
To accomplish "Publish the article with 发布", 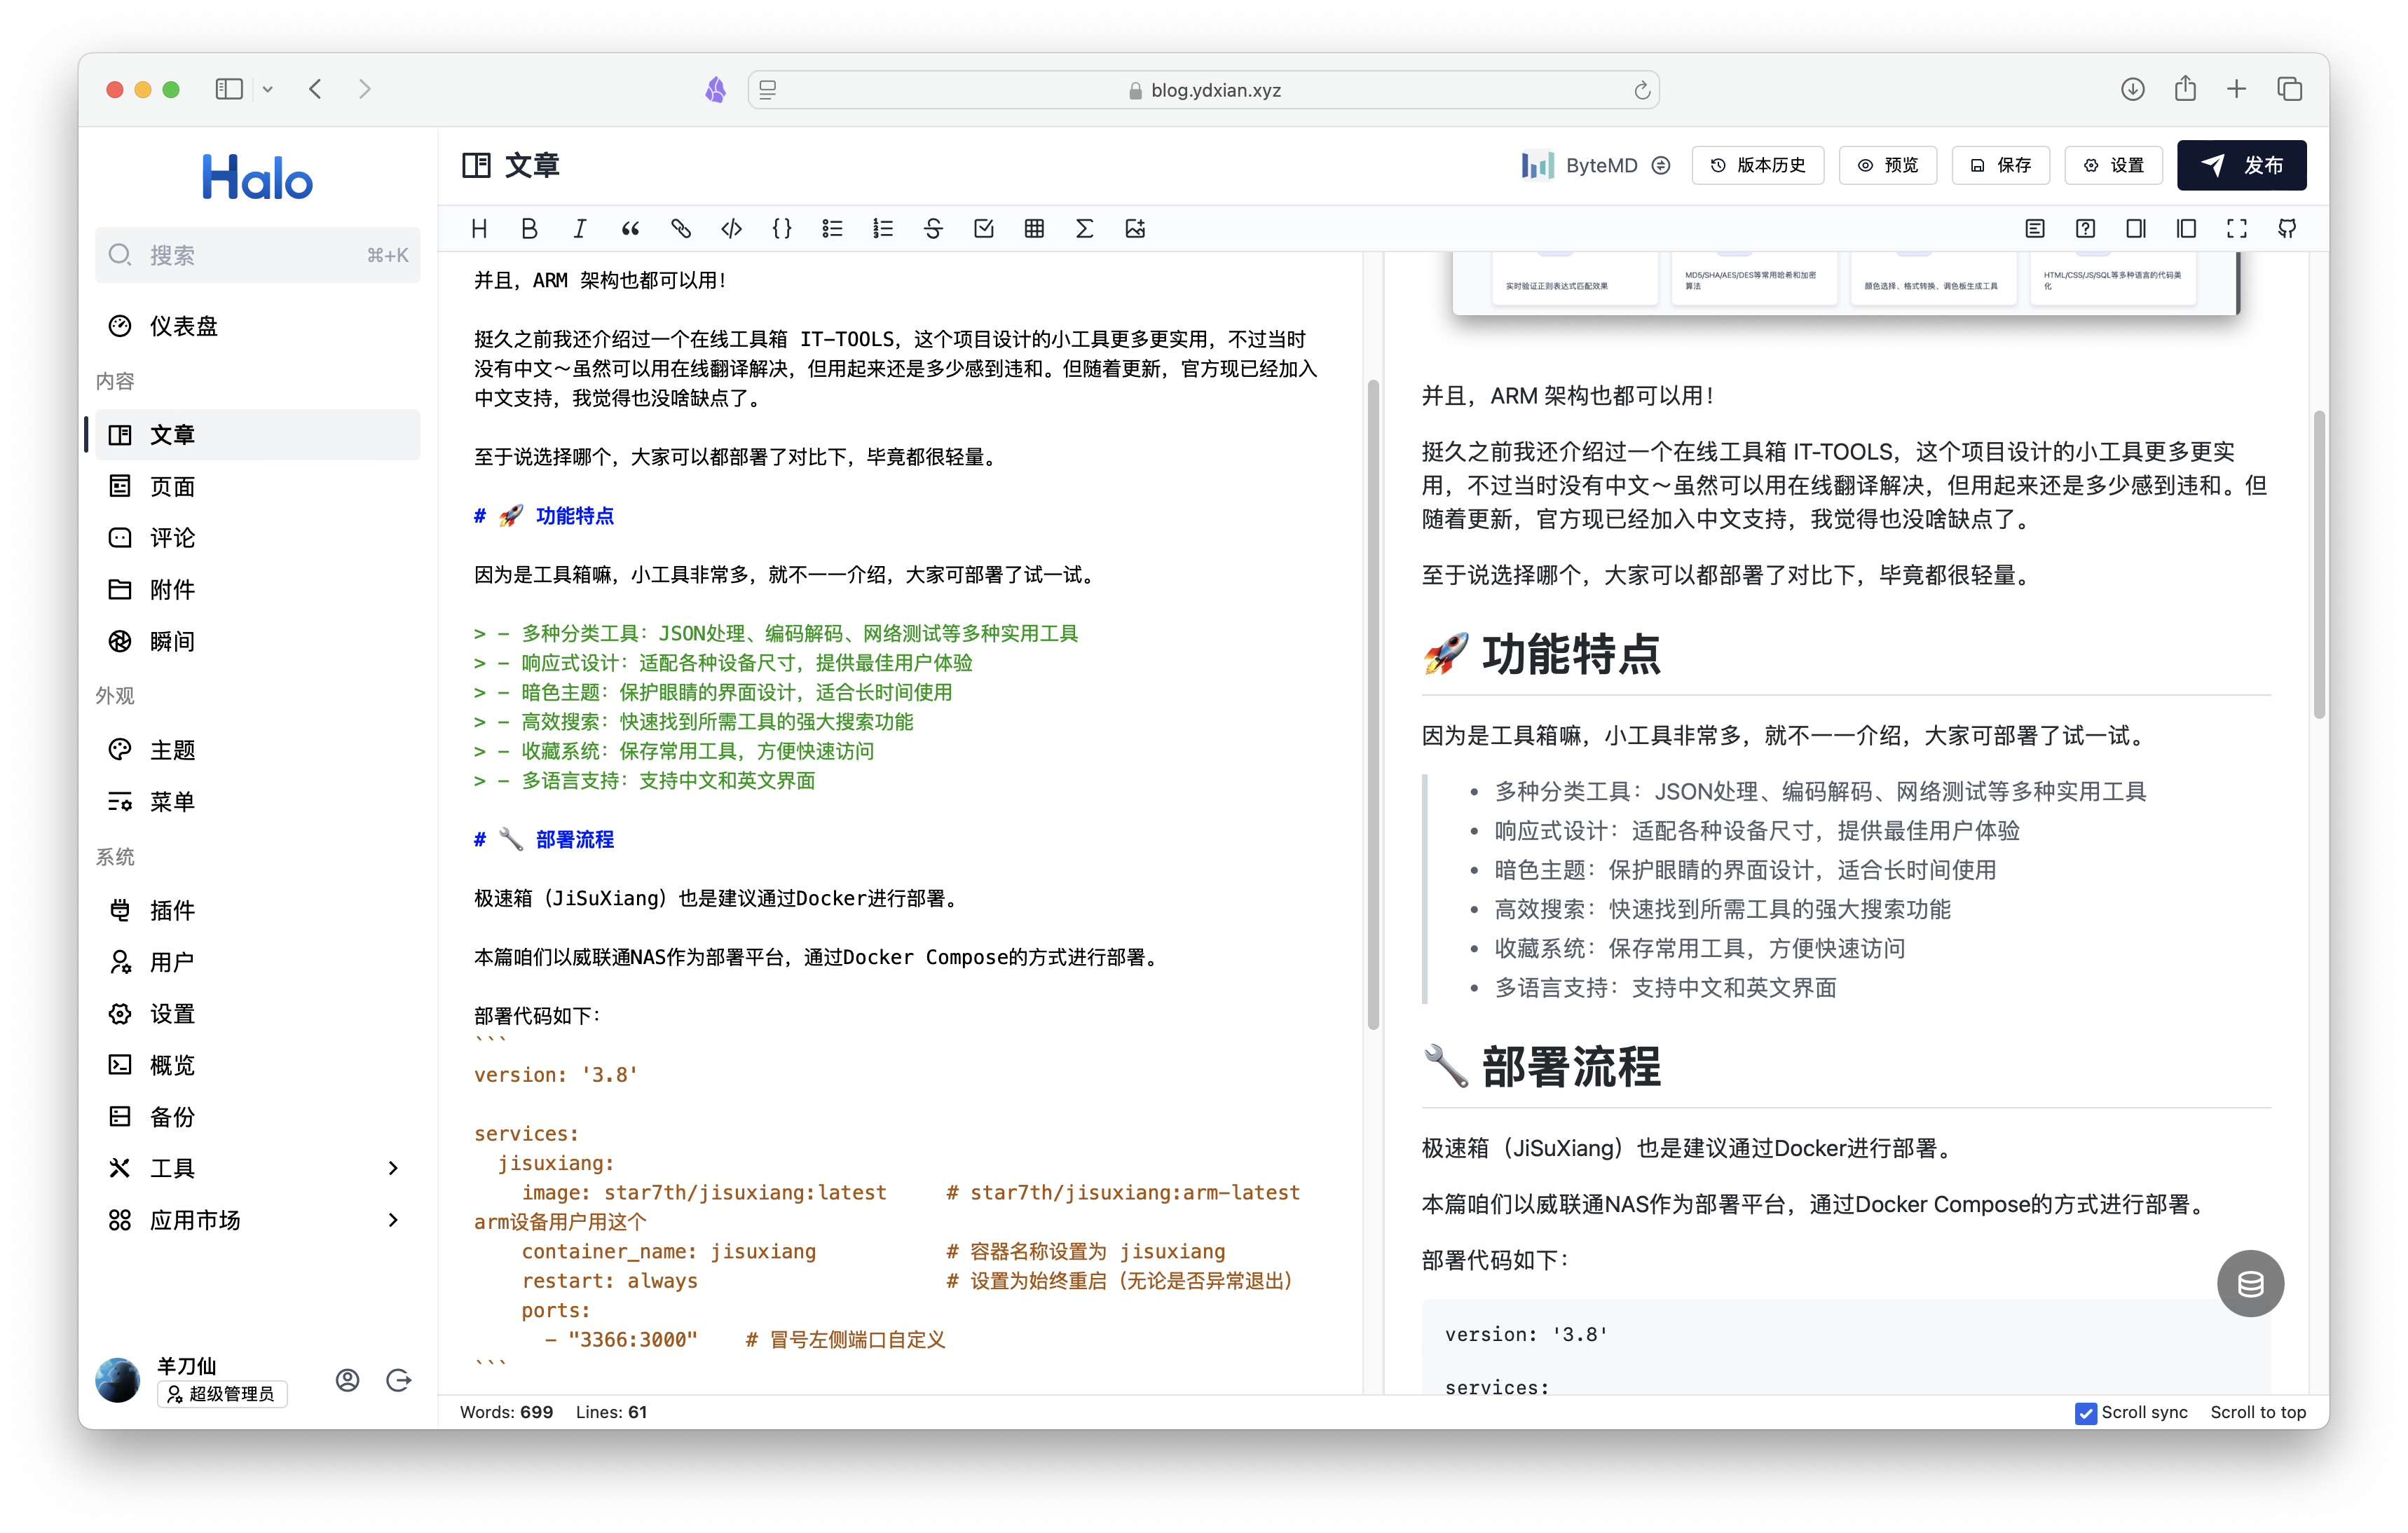I will pyautogui.click(x=2241, y=165).
